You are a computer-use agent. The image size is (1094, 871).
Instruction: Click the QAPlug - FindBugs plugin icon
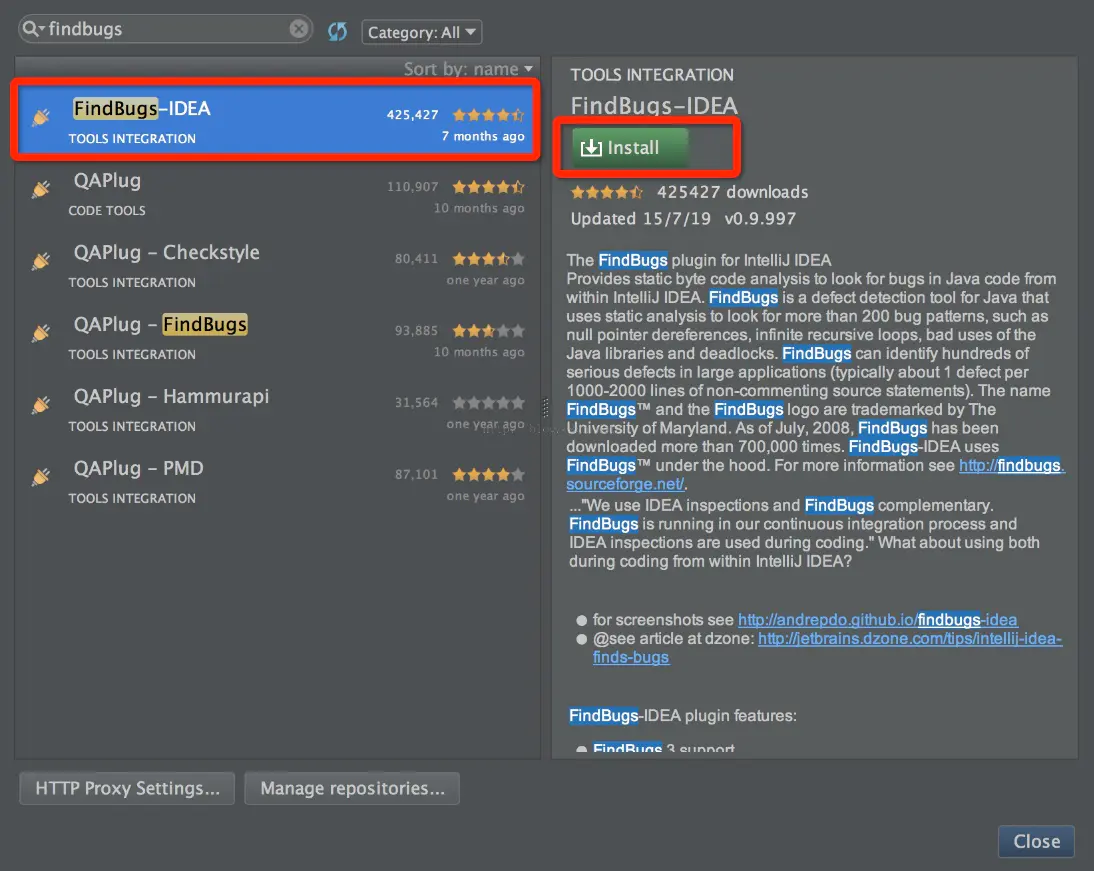pos(41,333)
